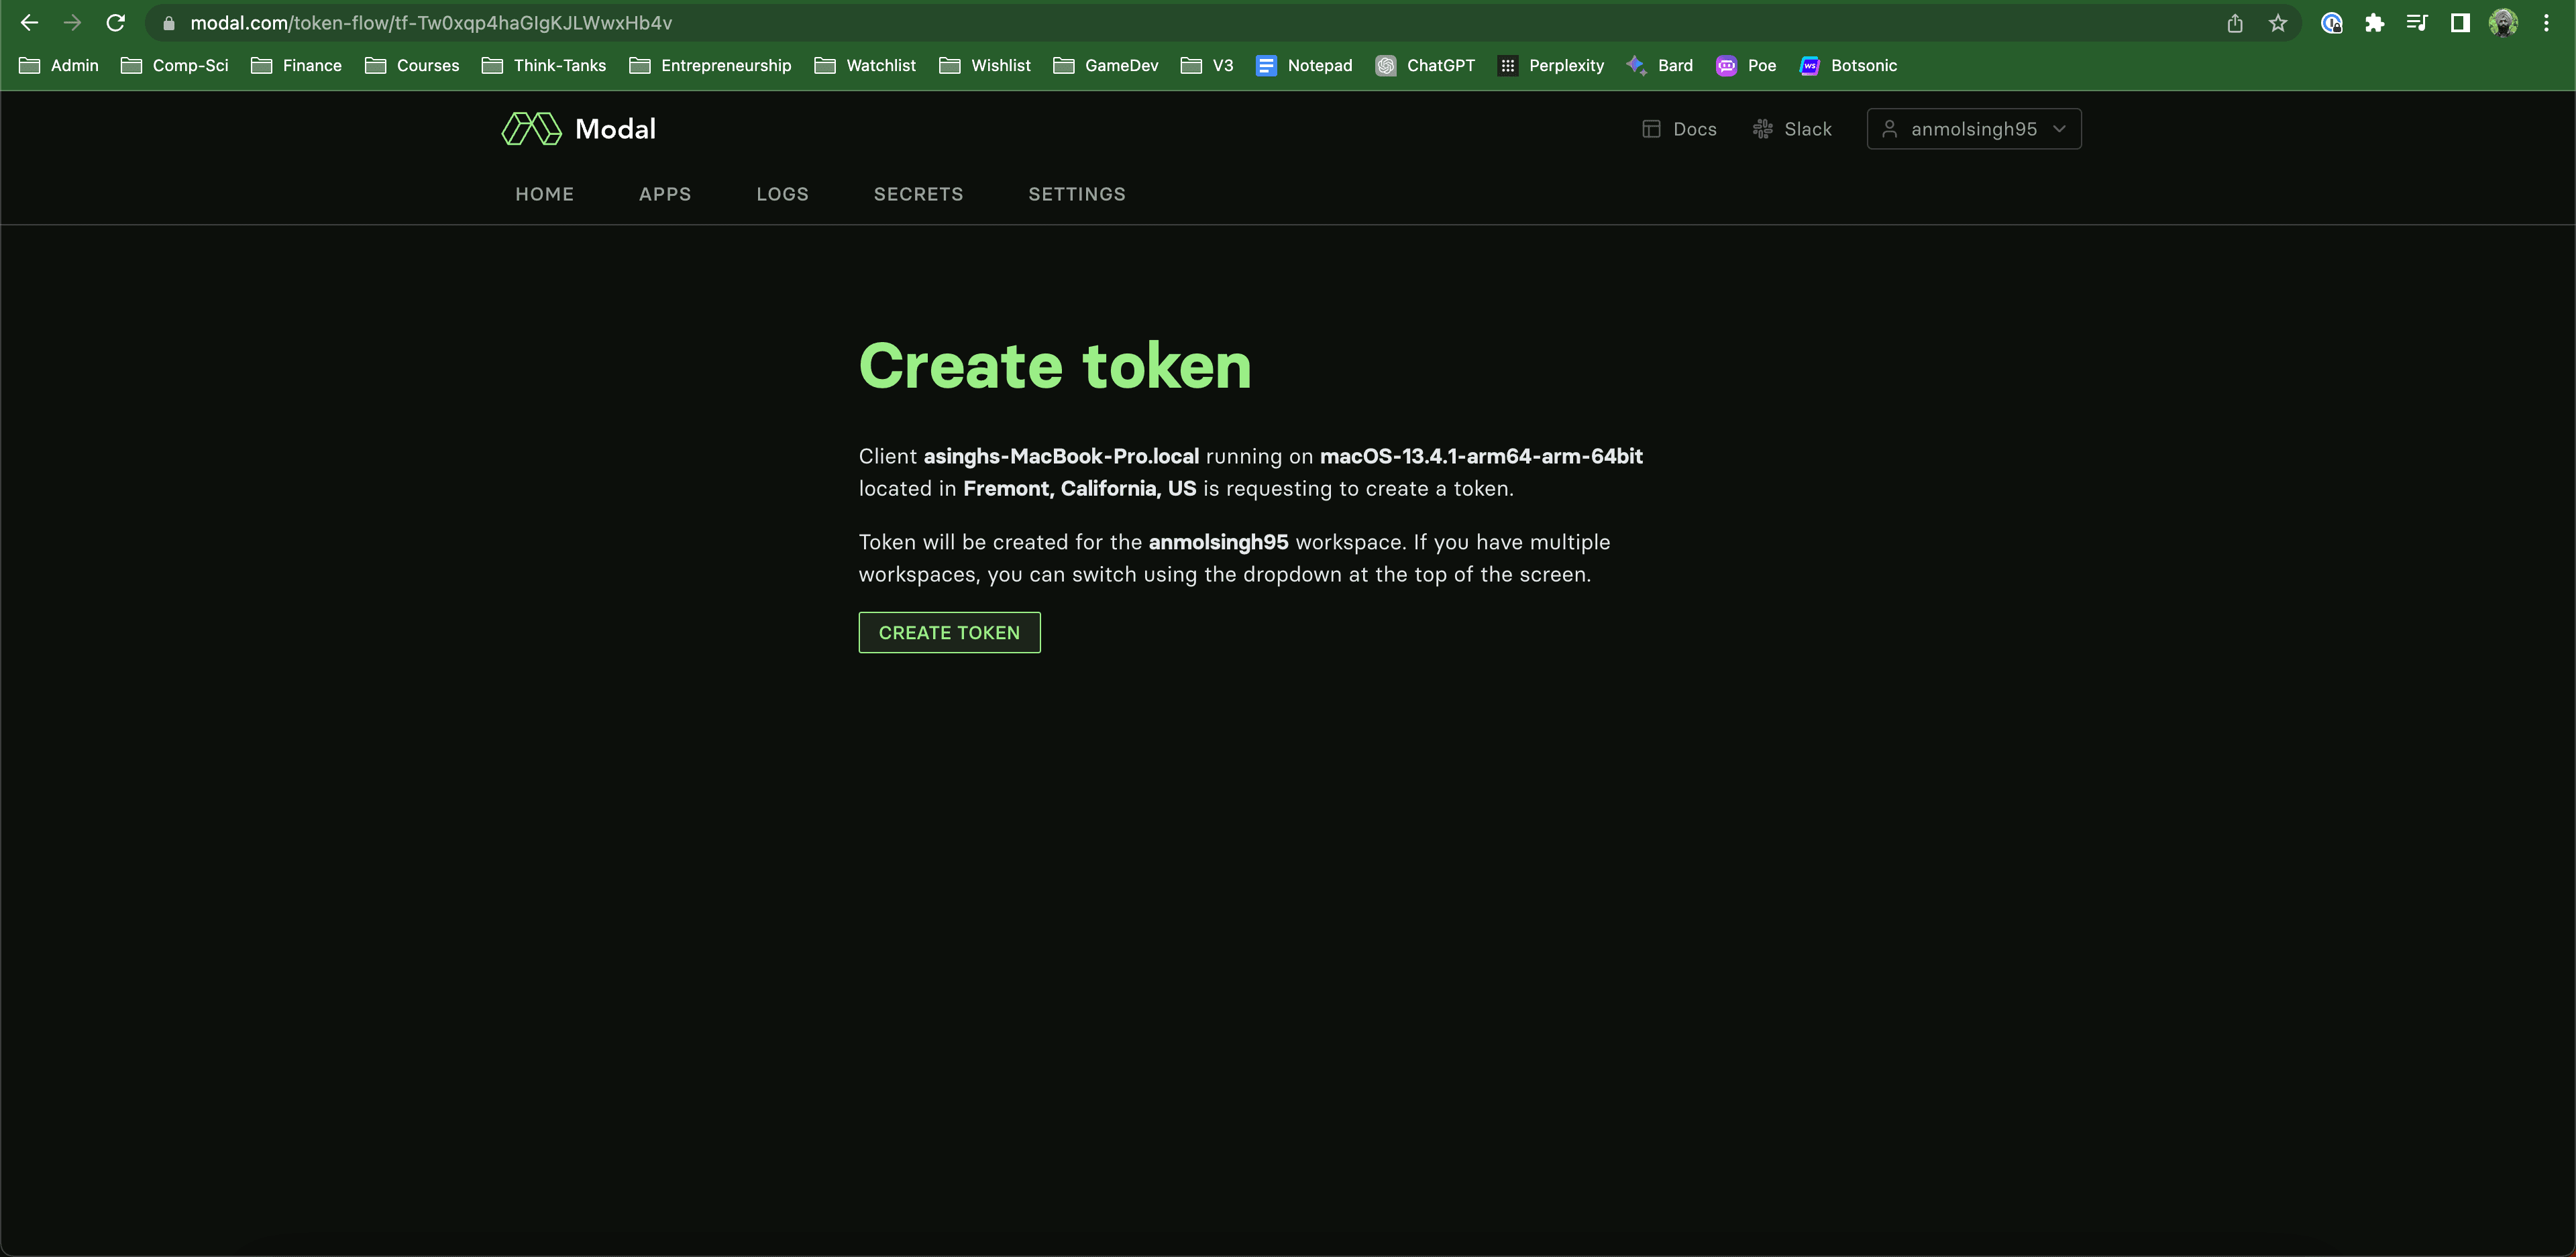Viewport: 2576px width, 1257px height.
Task: Open the Slack community link
Action: pyautogui.click(x=1792, y=129)
